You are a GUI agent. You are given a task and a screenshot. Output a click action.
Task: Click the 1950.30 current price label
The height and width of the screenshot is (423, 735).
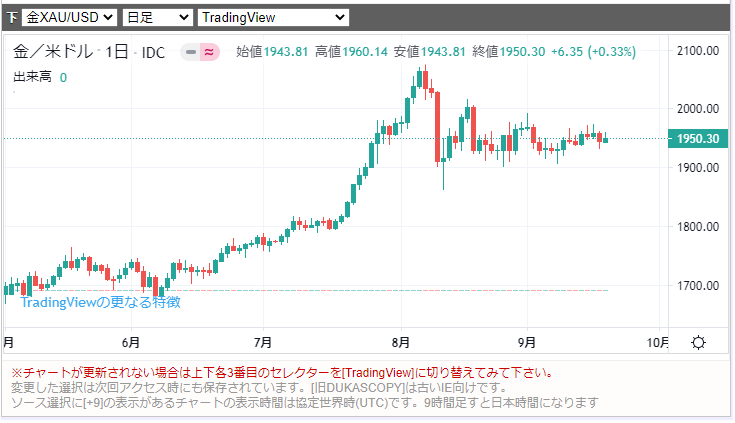coord(698,139)
